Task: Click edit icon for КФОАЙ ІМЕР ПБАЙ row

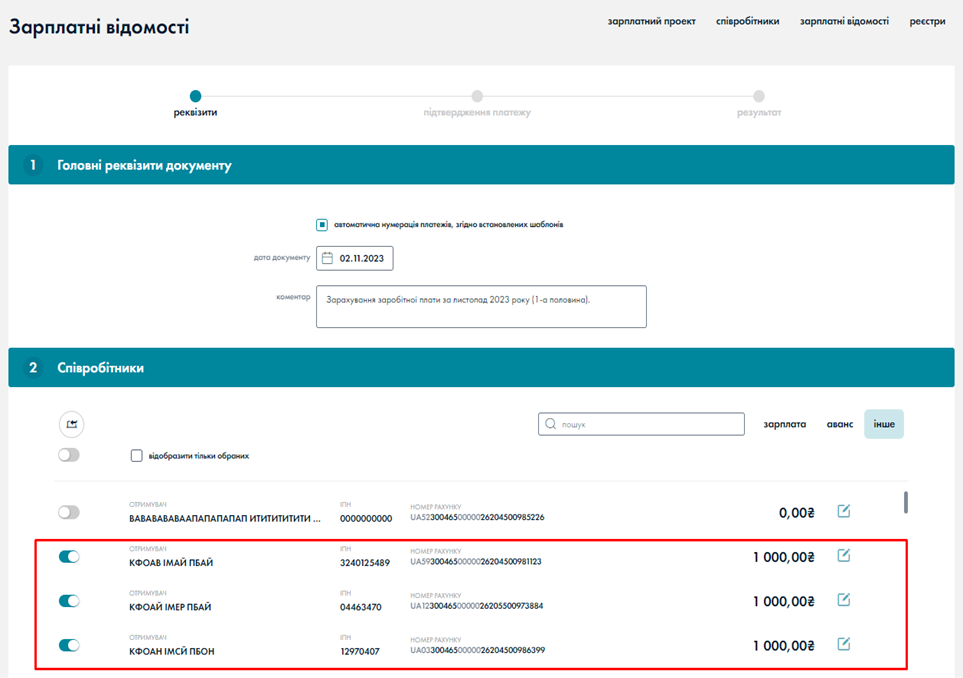Action: pyautogui.click(x=843, y=600)
